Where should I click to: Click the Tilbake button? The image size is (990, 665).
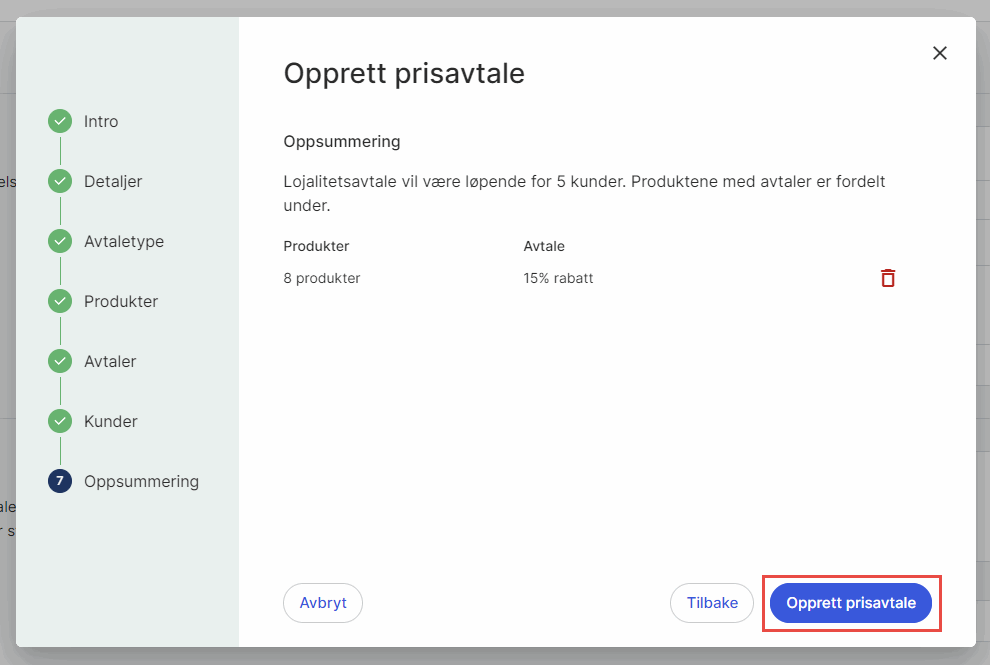pyautogui.click(x=712, y=603)
